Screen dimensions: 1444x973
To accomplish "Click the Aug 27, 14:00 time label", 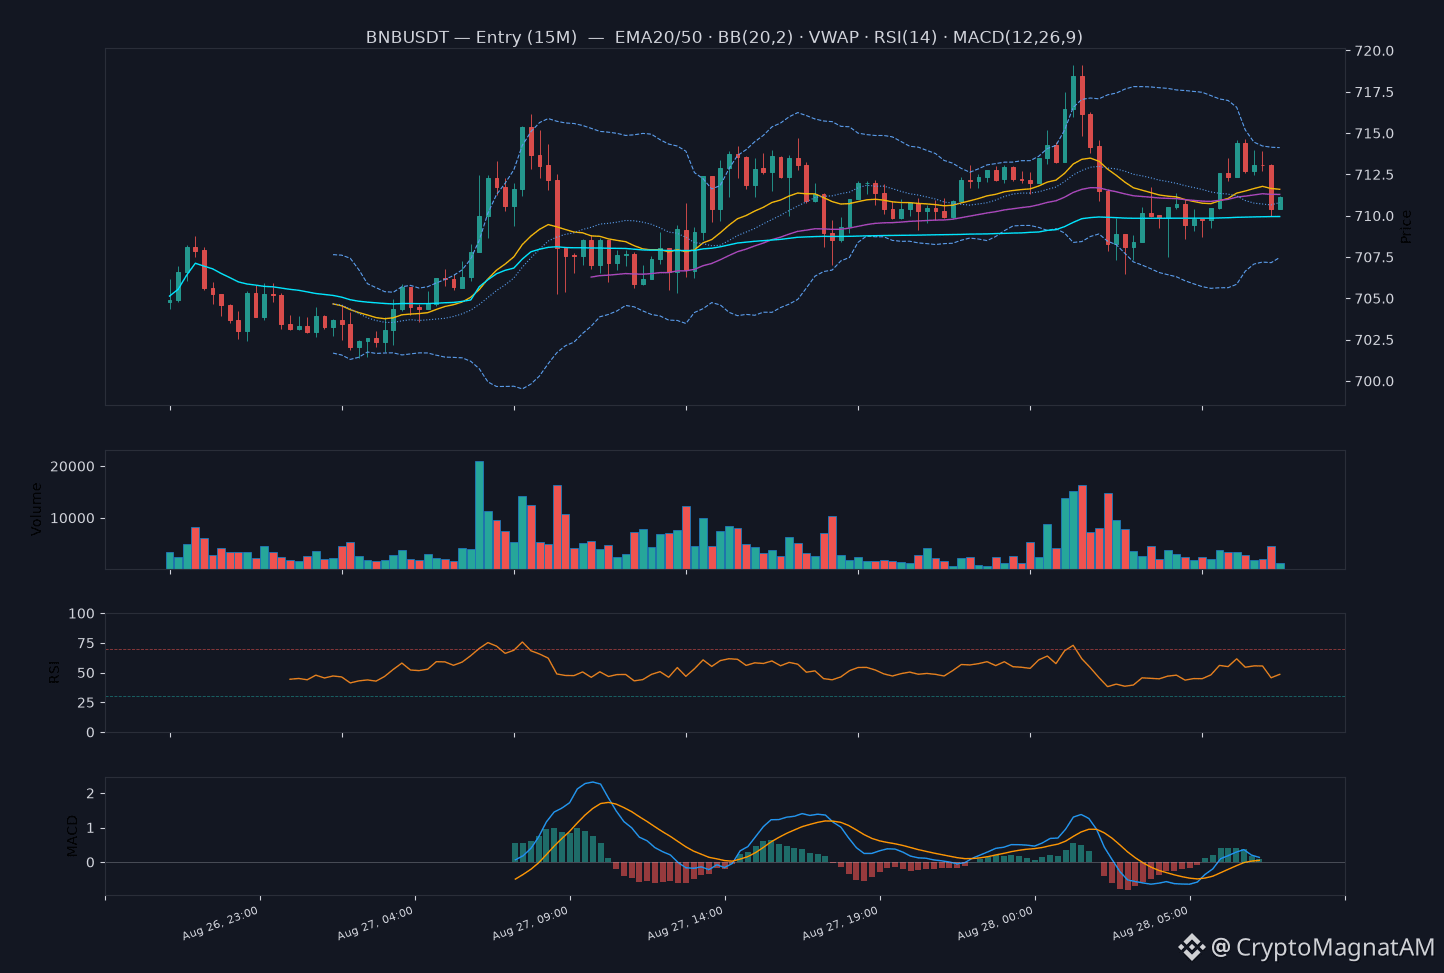I will [x=685, y=923].
